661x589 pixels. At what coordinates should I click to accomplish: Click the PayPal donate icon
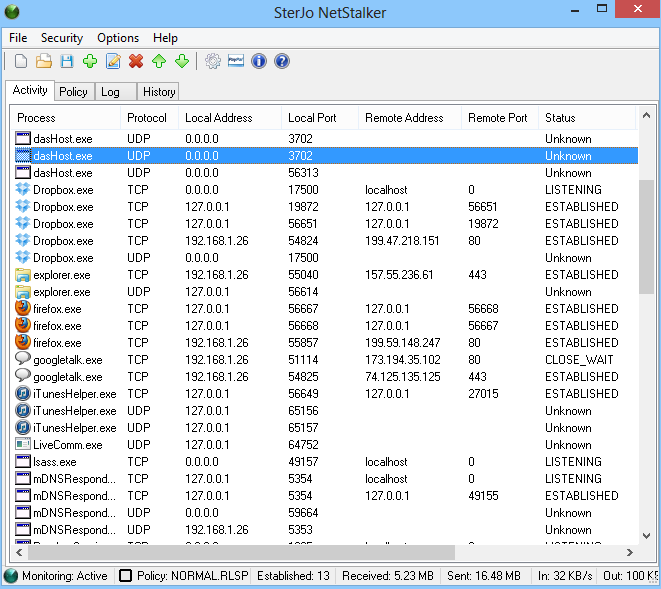[x=236, y=62]
